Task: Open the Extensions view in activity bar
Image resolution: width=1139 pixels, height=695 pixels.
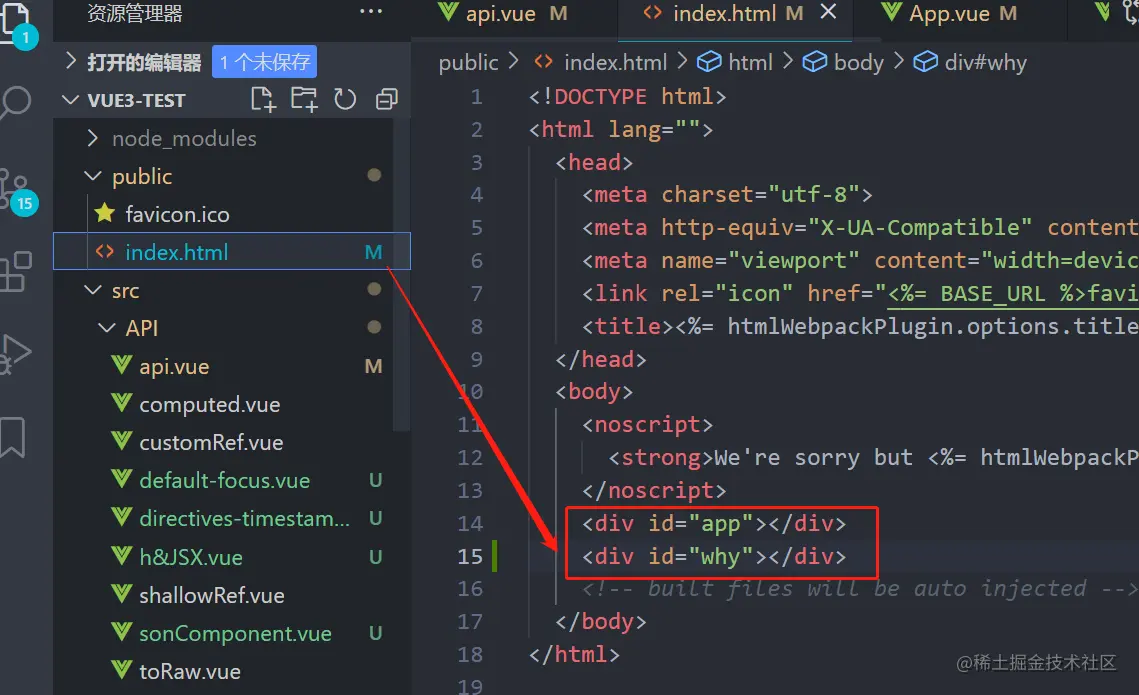Action: click(16, 272)
